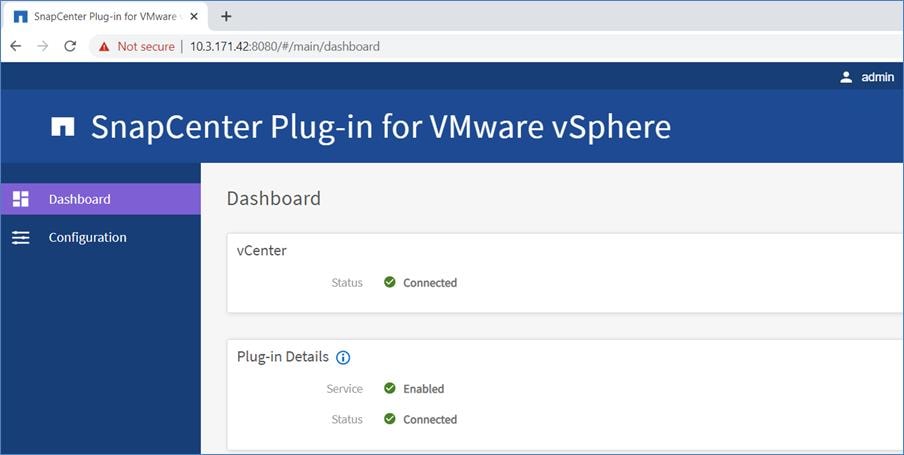Click the Plug-in Details card title
Viewport: 904px width, 455px height.
(x=282, y=357)
